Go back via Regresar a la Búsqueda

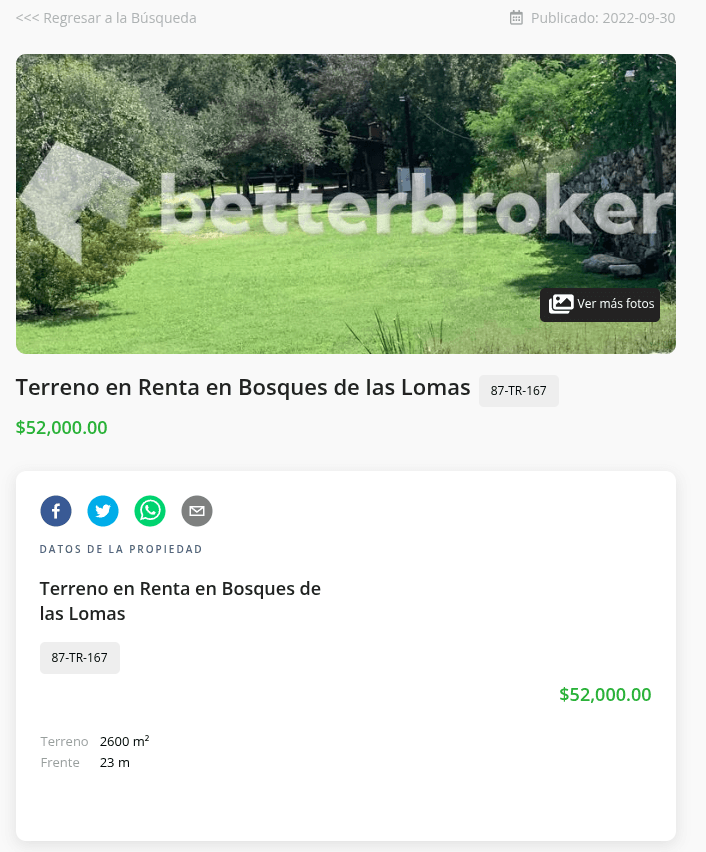click(x=106, y=18)
